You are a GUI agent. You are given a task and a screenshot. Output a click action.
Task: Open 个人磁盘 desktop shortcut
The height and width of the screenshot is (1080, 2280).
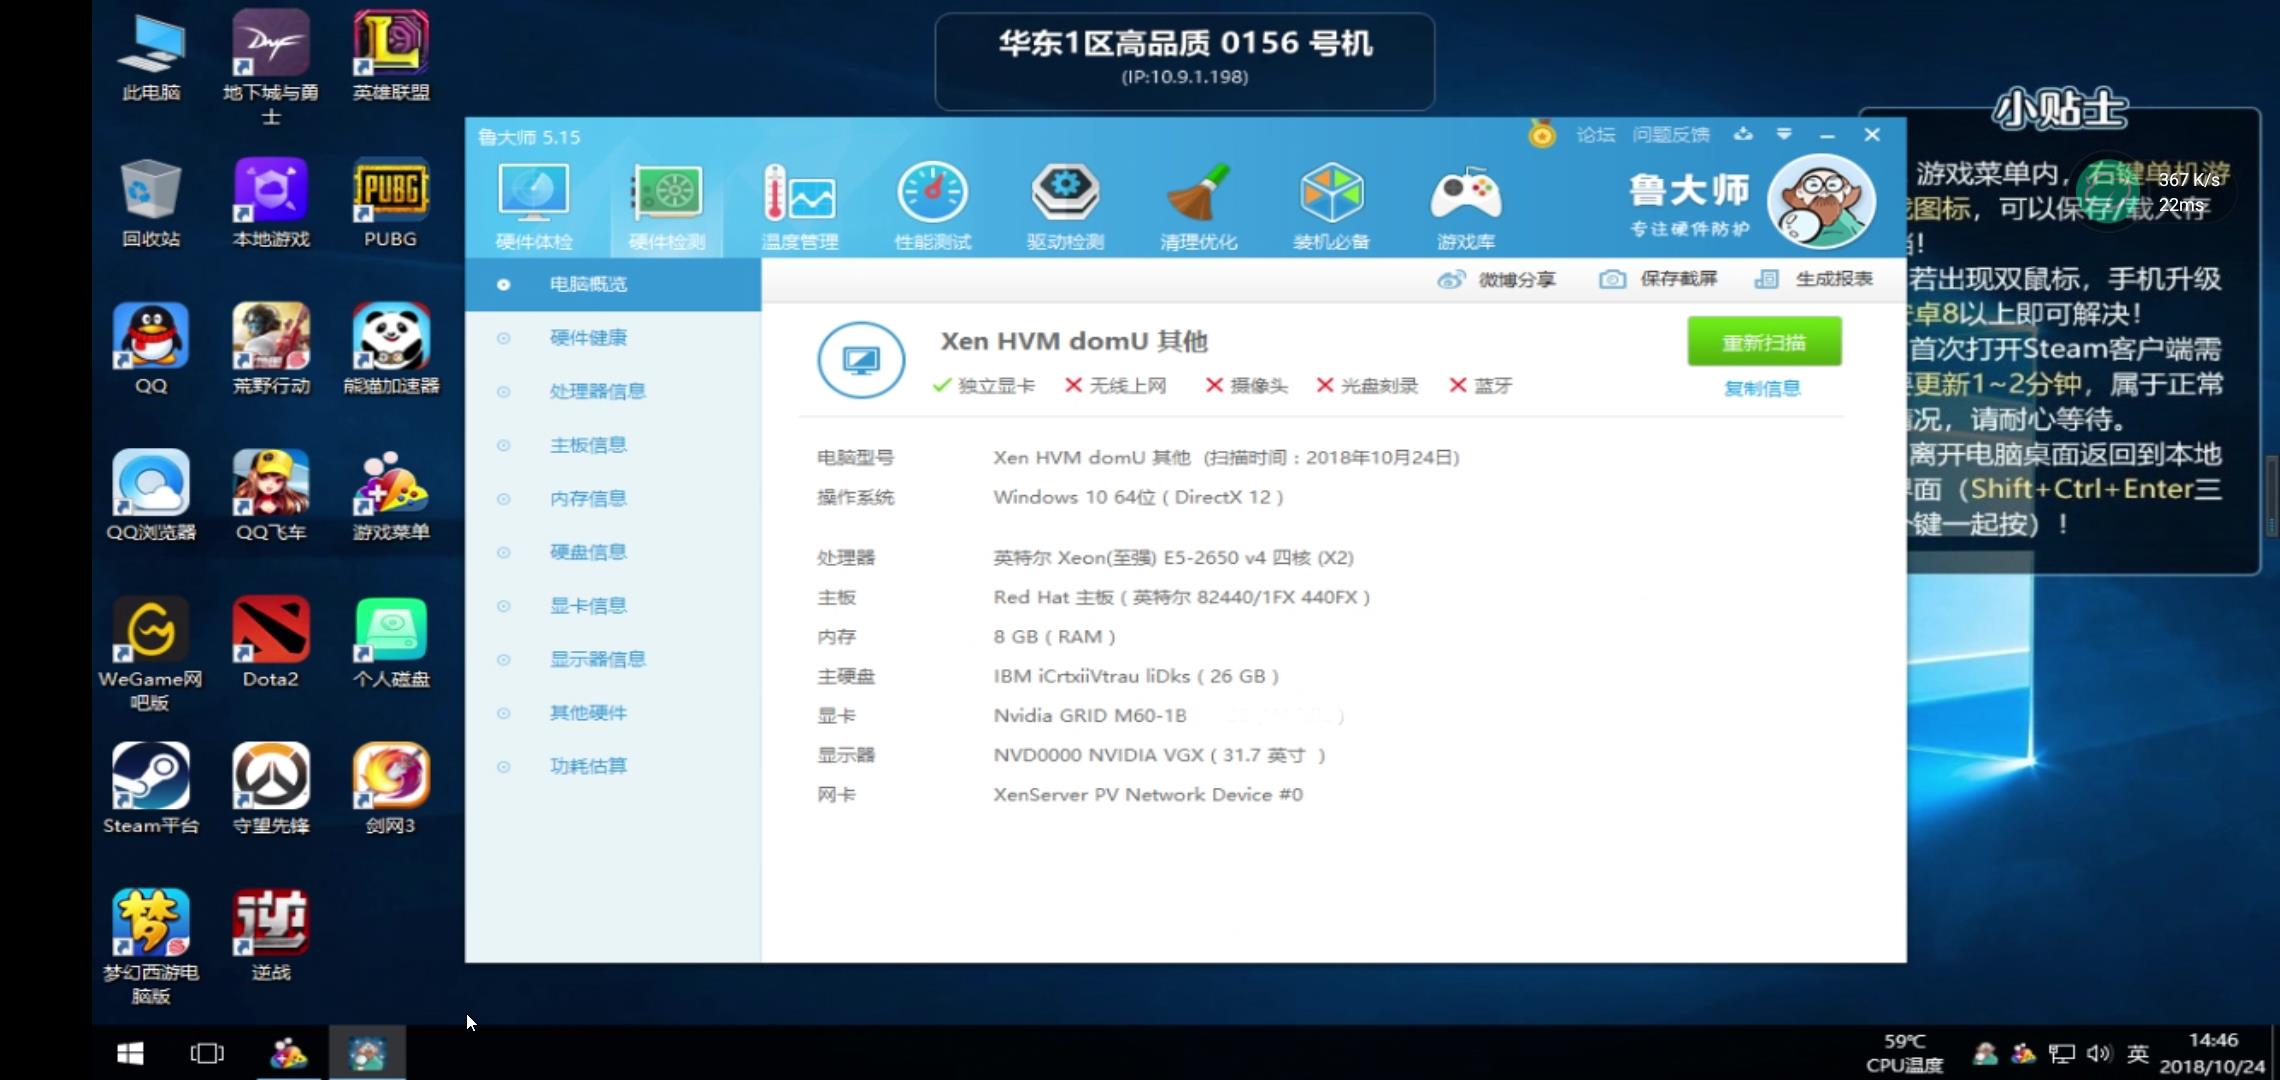391,643
